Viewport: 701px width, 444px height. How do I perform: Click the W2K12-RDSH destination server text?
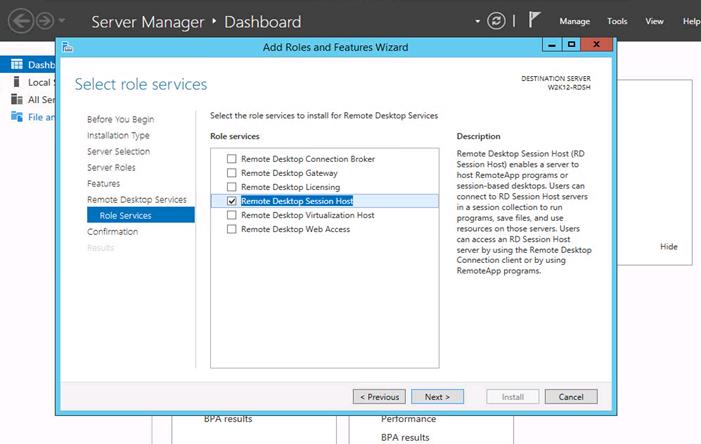pyautogui.click(x=569, y=87)
